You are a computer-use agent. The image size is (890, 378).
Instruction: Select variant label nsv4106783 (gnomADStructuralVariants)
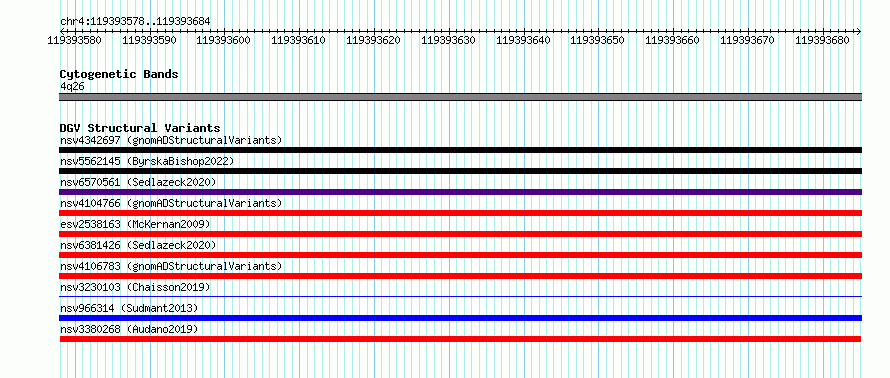coord(171,266)
